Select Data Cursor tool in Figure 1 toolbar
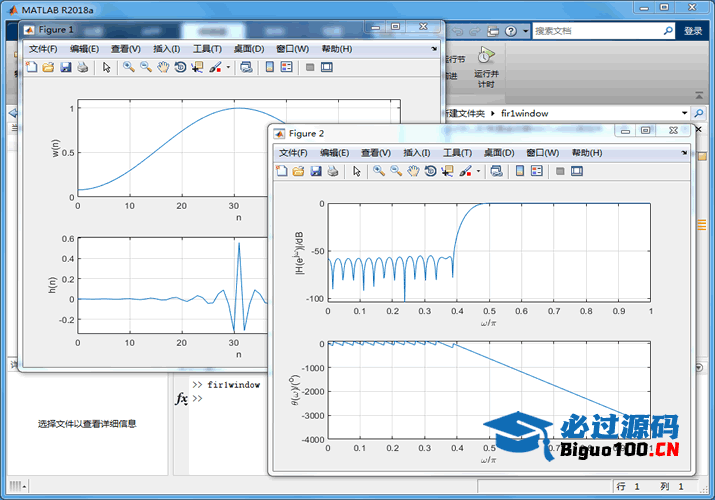Viewport: 715px width, 500px height. pyautogui.click(x=197, y=67)
